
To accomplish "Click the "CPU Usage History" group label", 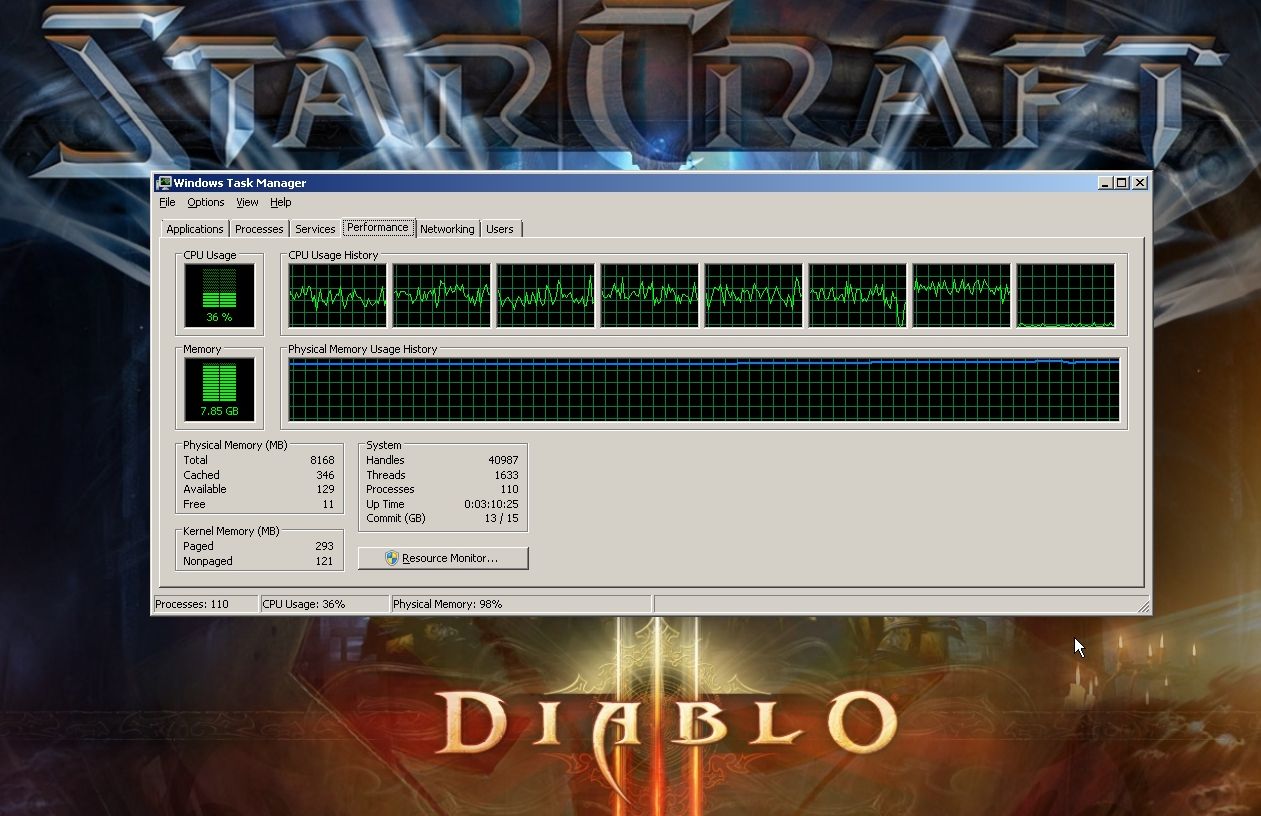I will point(333,255).
